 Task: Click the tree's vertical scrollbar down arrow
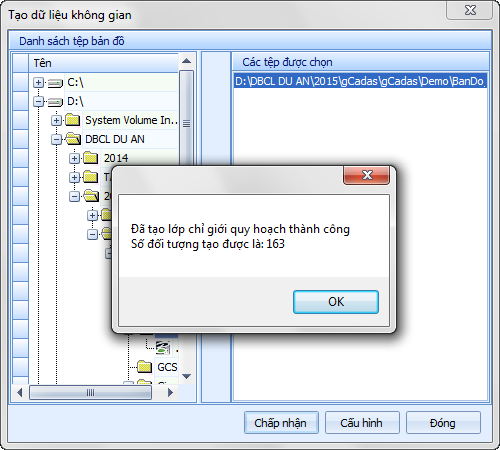(x=187, y=376)
